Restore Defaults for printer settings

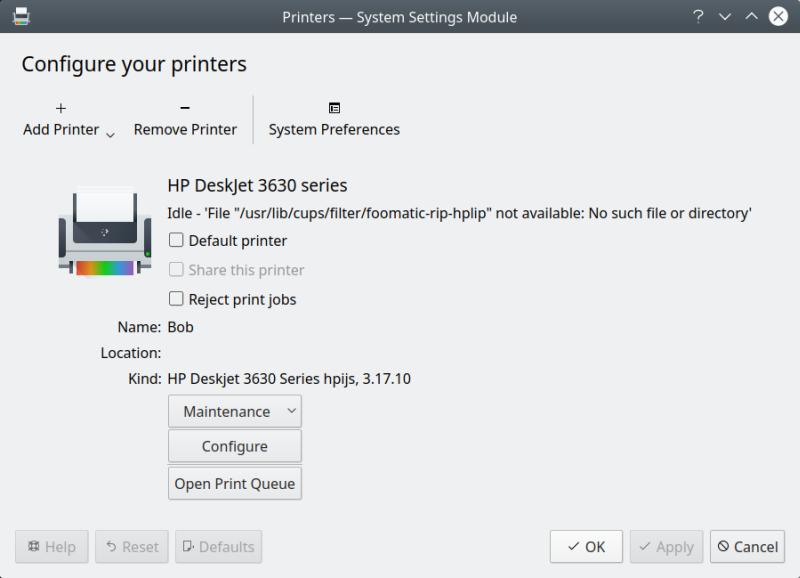[x=218, y=547]
